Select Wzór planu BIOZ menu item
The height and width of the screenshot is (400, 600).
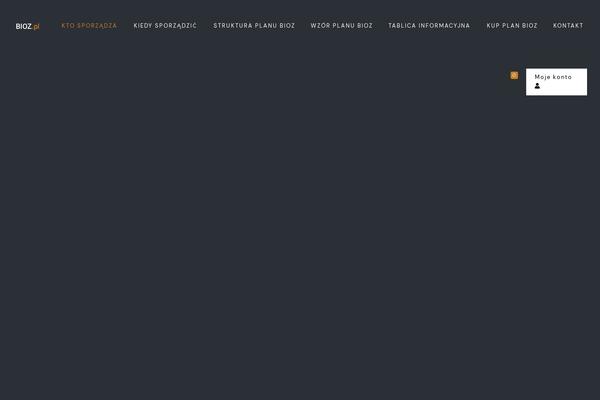click(x=341, y=26)
